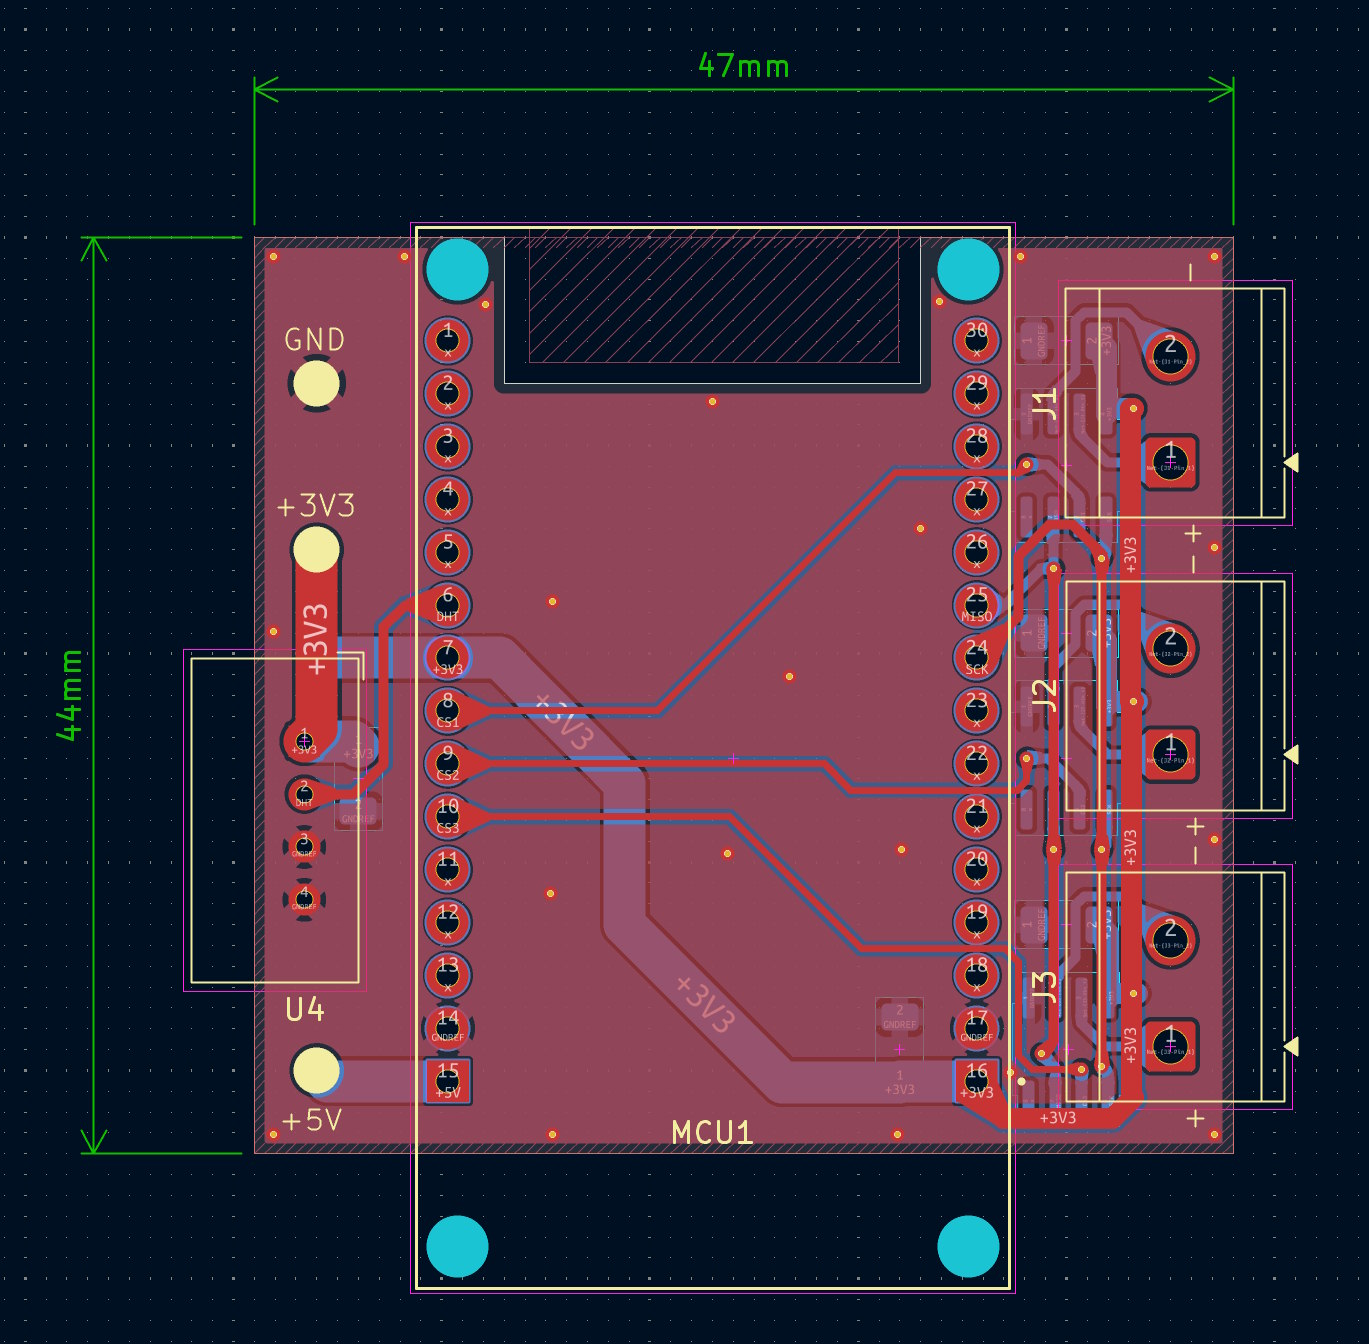This screenshot has width=1369, height=1344.
Task: Click MCU1 pad 26
Action: [977, 551]
